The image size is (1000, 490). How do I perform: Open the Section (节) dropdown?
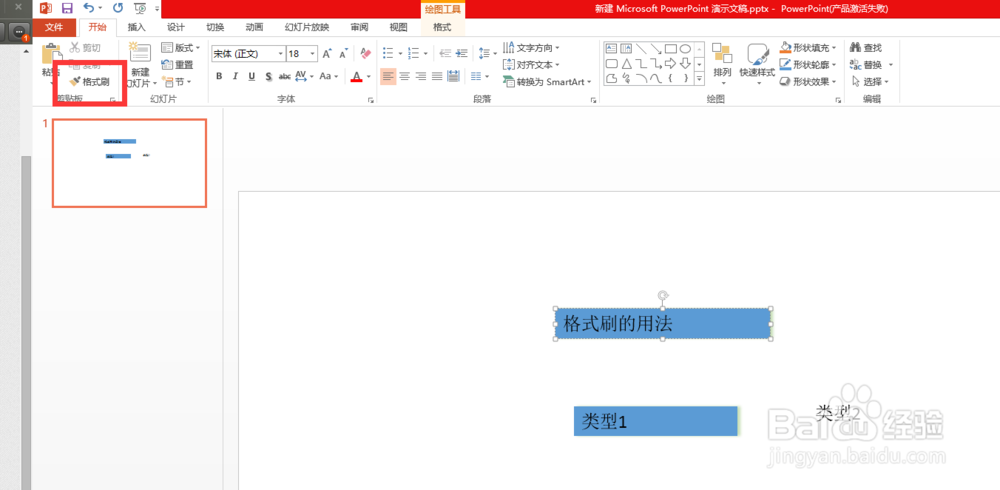(176, 82)
